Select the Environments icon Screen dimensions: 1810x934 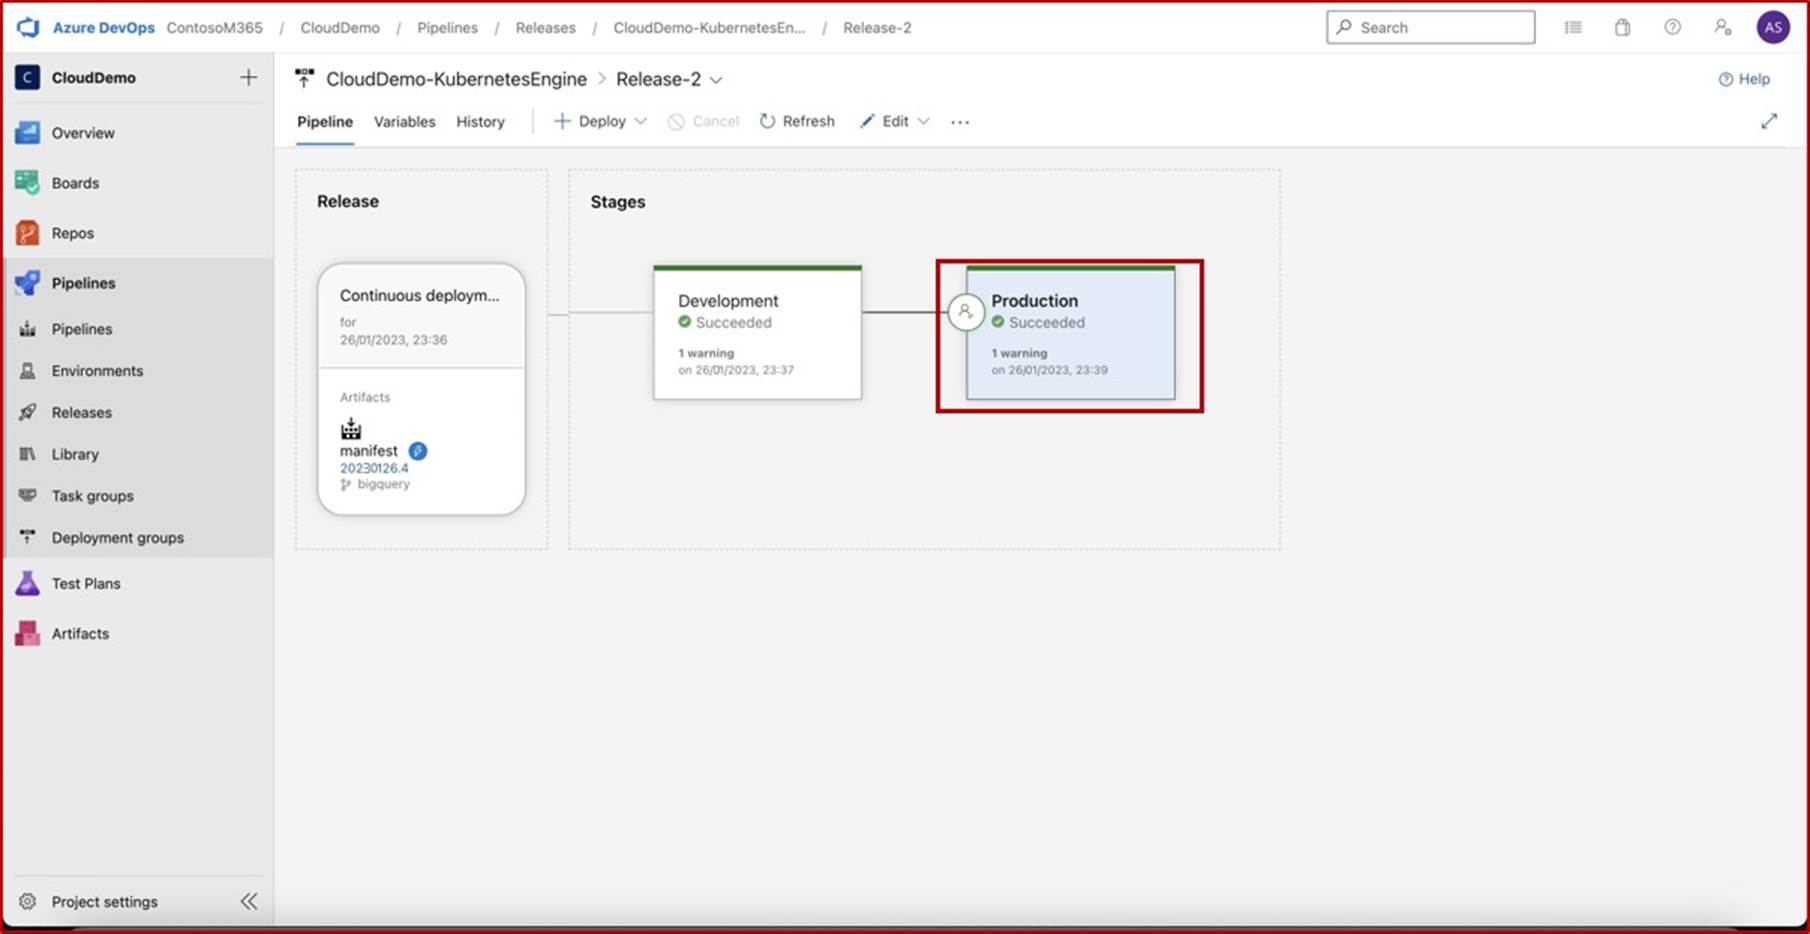[x=28, y=370]
